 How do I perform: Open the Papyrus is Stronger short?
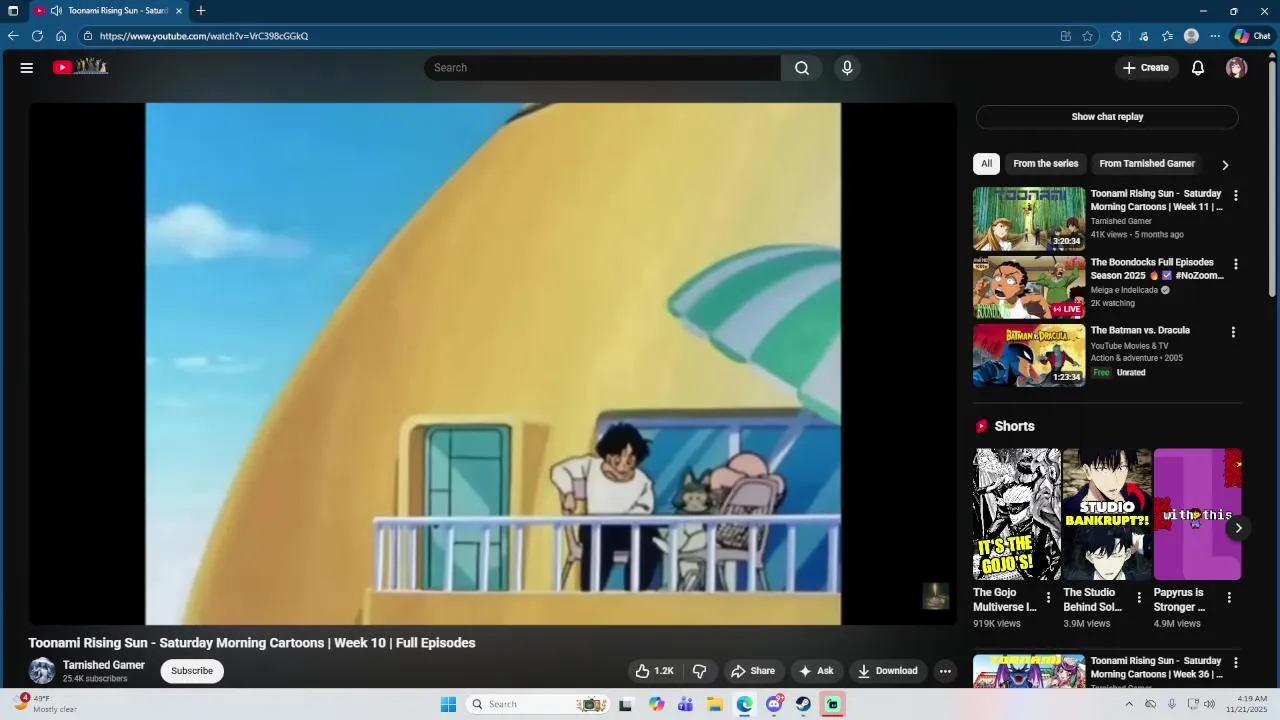coord(1197,514)
